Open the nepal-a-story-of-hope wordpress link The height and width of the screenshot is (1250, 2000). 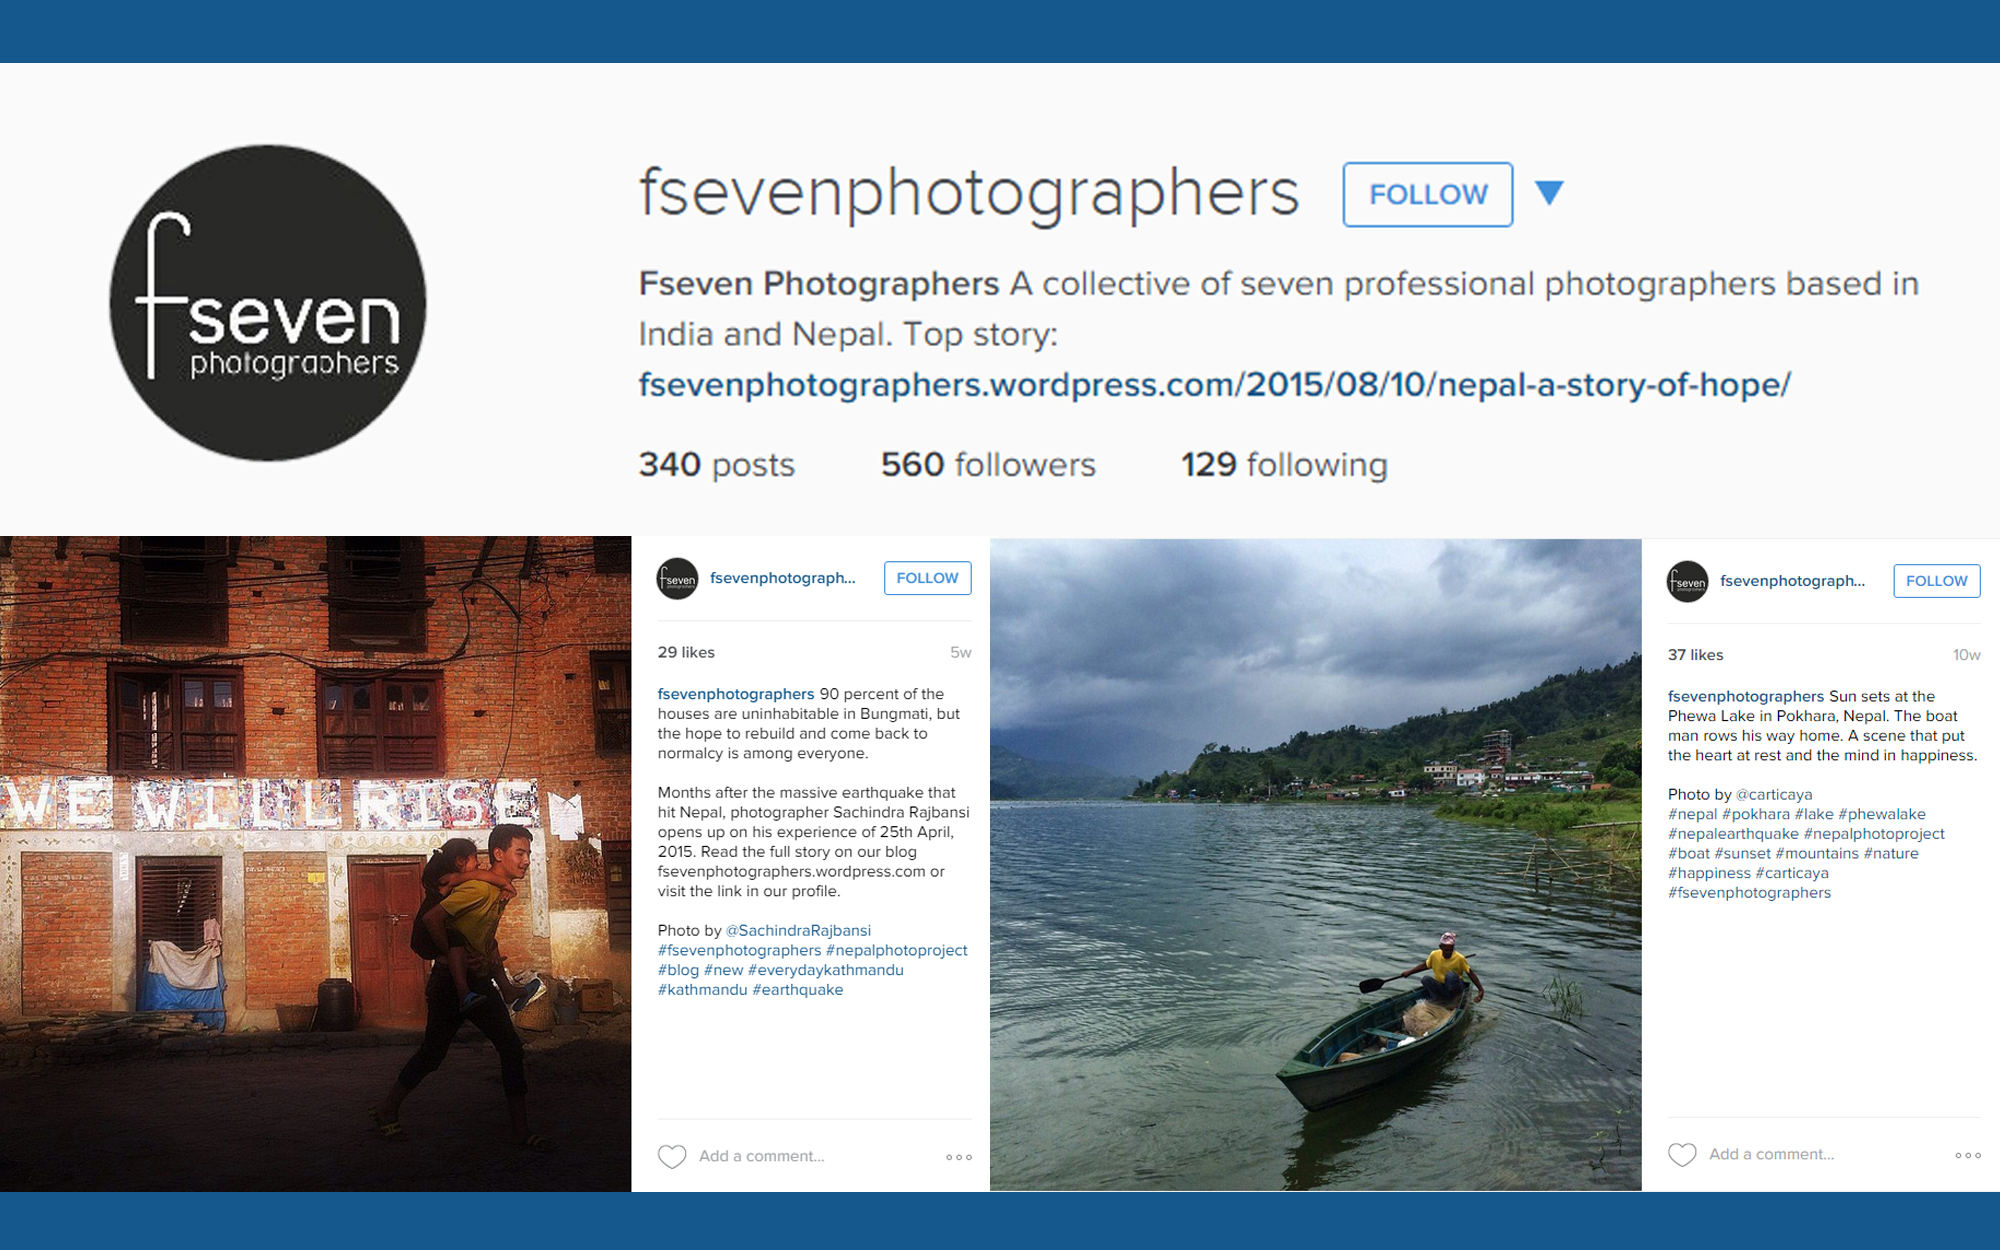[1214, 385]
